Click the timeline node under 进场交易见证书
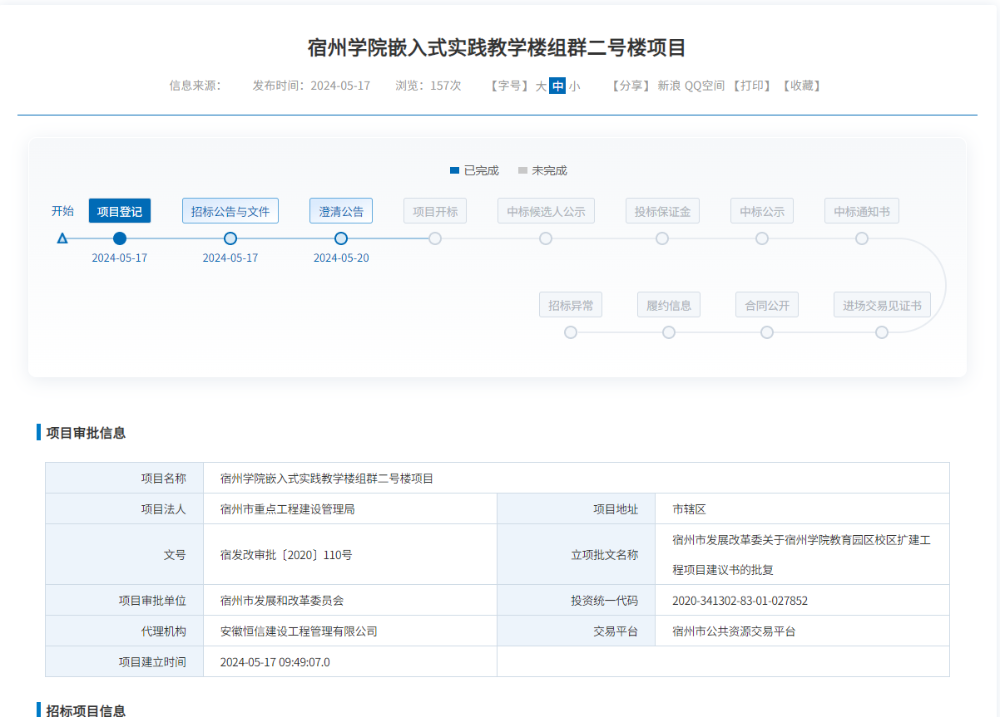Screen dimensions: 1000x717 click(x=882, y=332)
